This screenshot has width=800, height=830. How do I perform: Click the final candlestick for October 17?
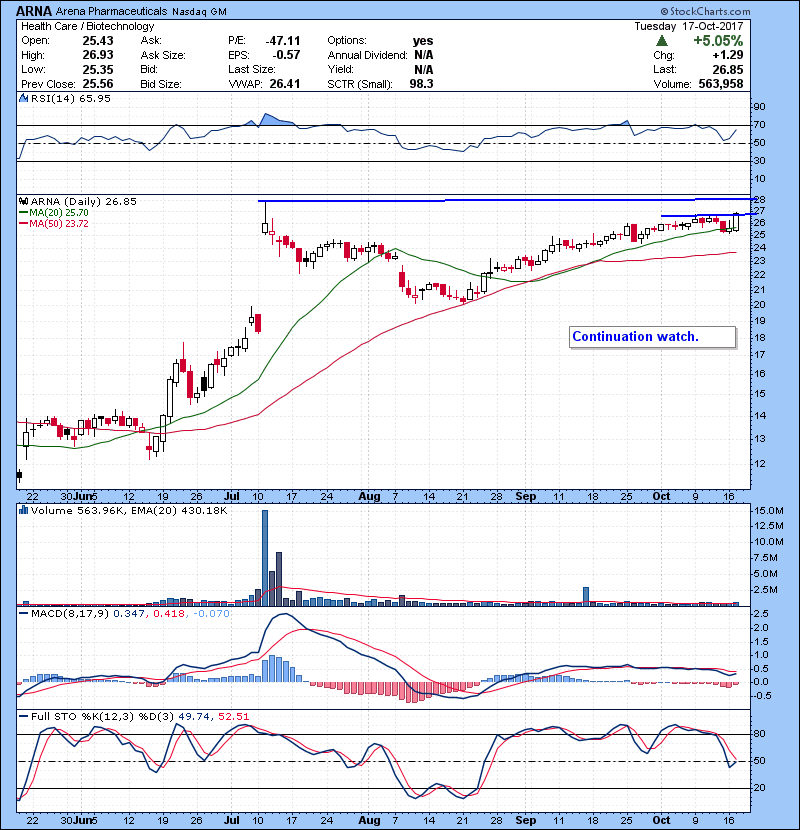736,222
